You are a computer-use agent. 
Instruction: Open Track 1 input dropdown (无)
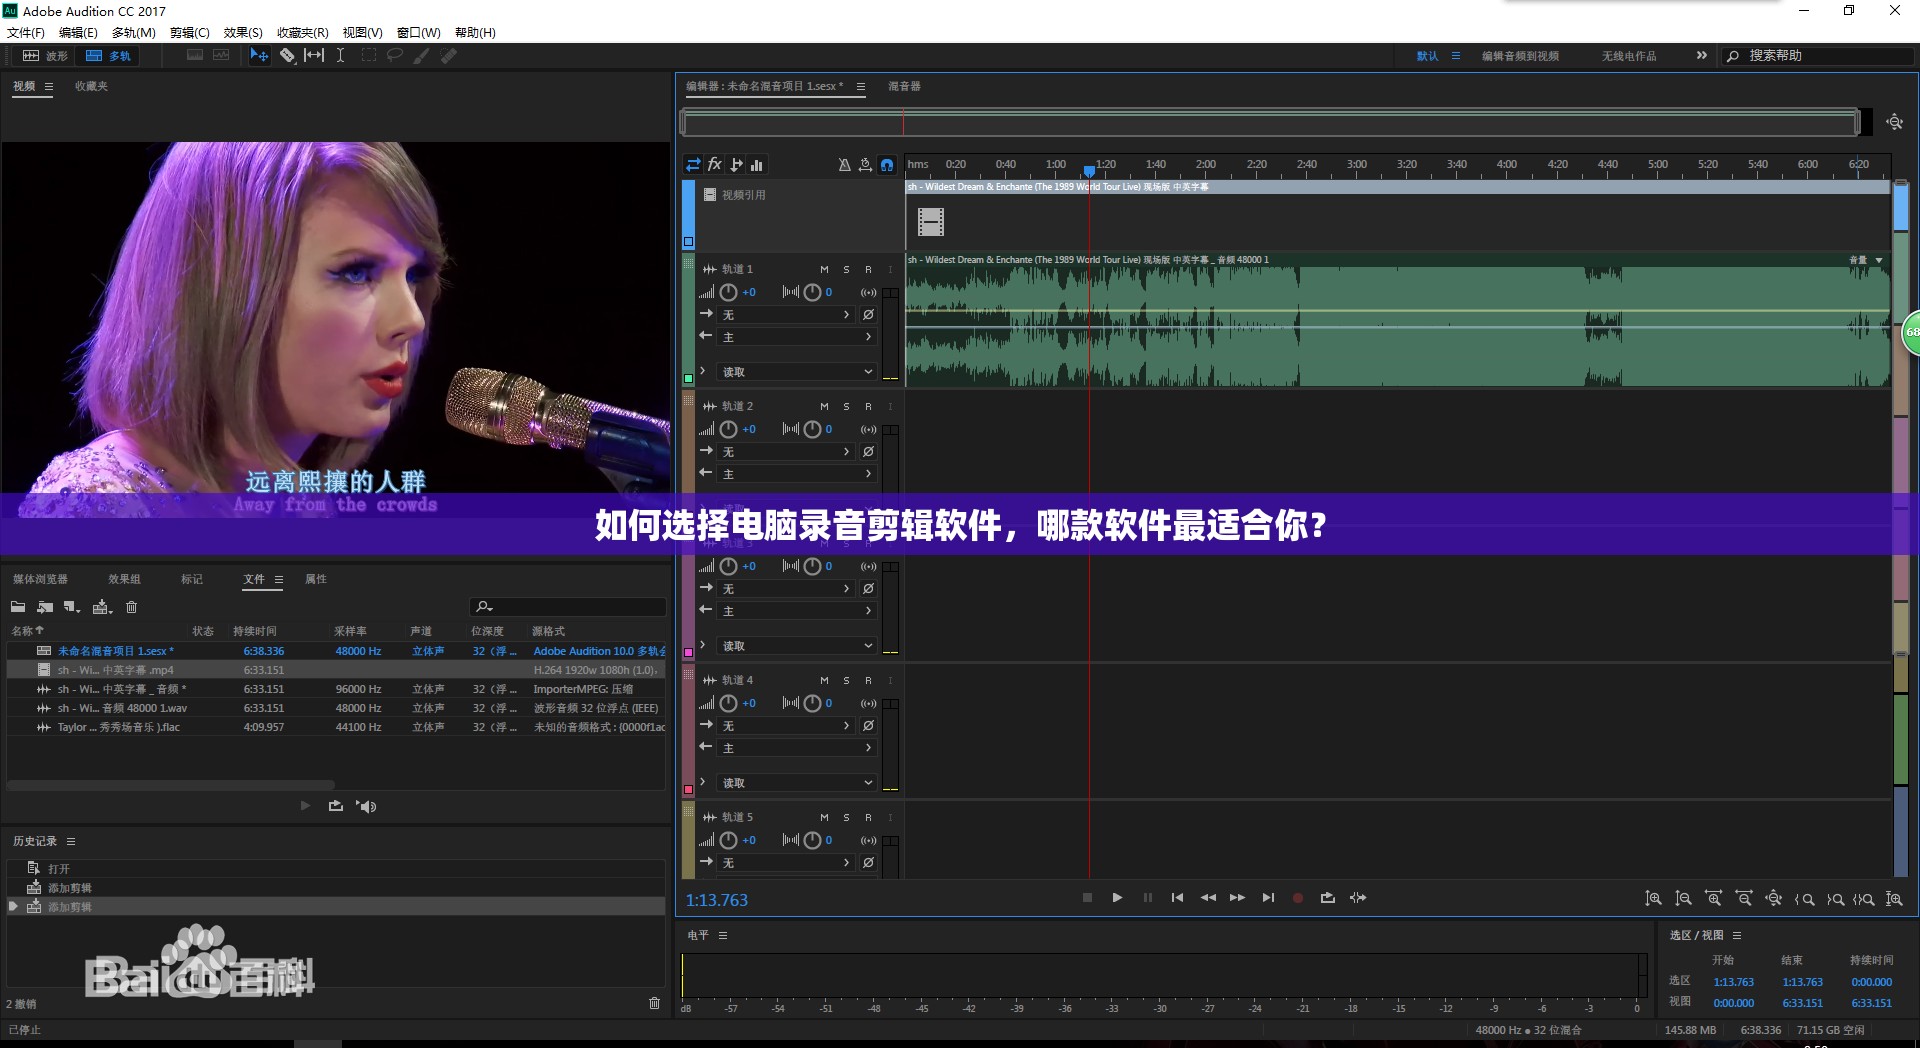(x=786, y=315)
